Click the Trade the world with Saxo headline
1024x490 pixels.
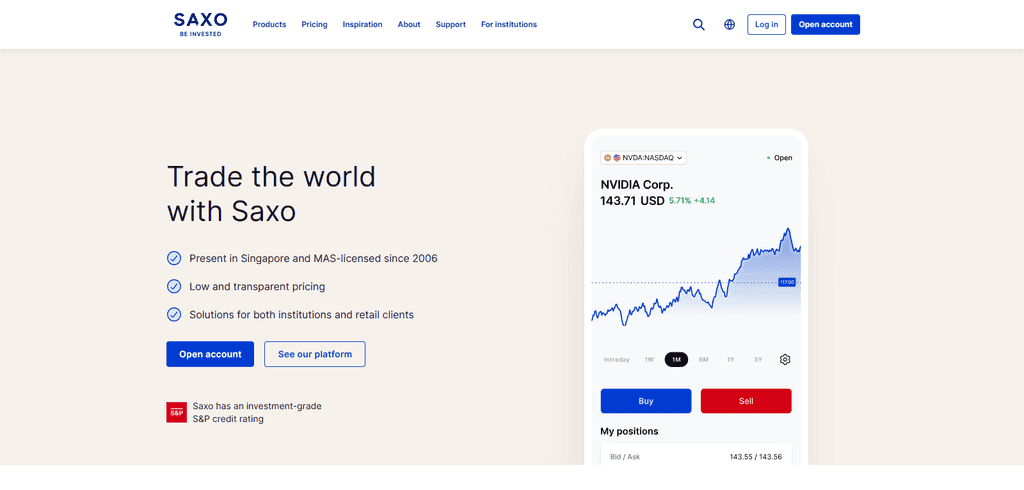272,194
